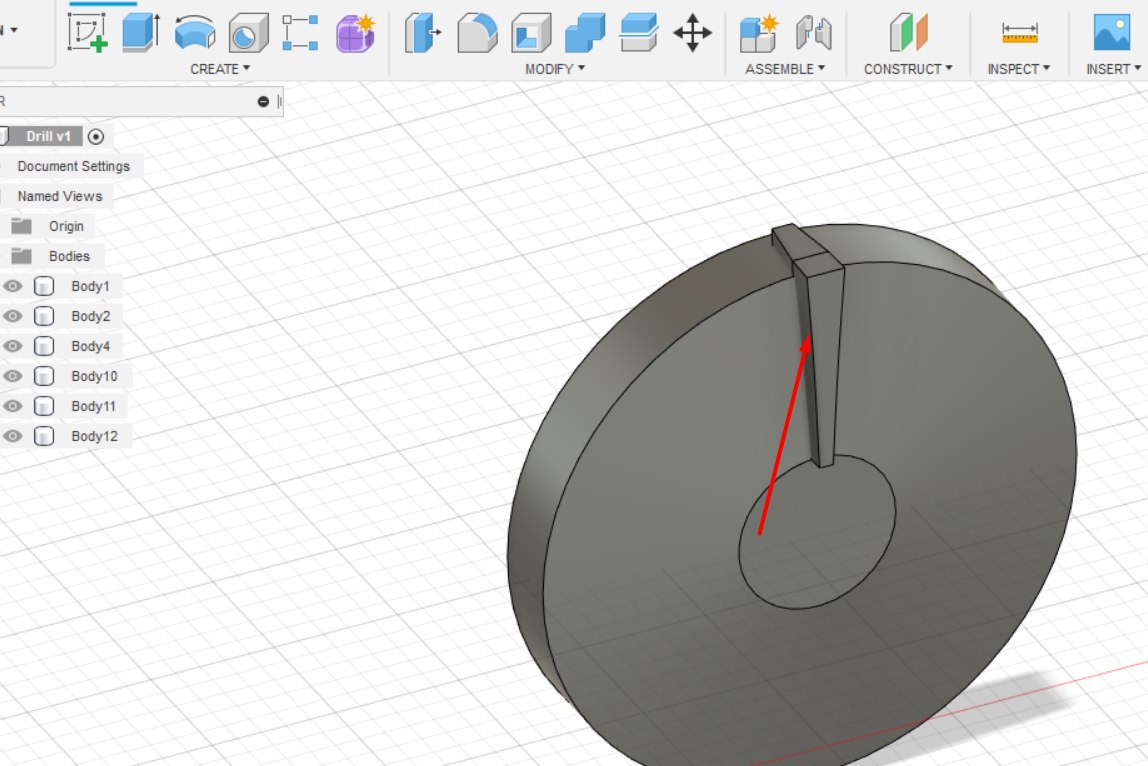Select the Hole tool
The height and width of the screenshot is (766, 1148).
coord(249,33)
